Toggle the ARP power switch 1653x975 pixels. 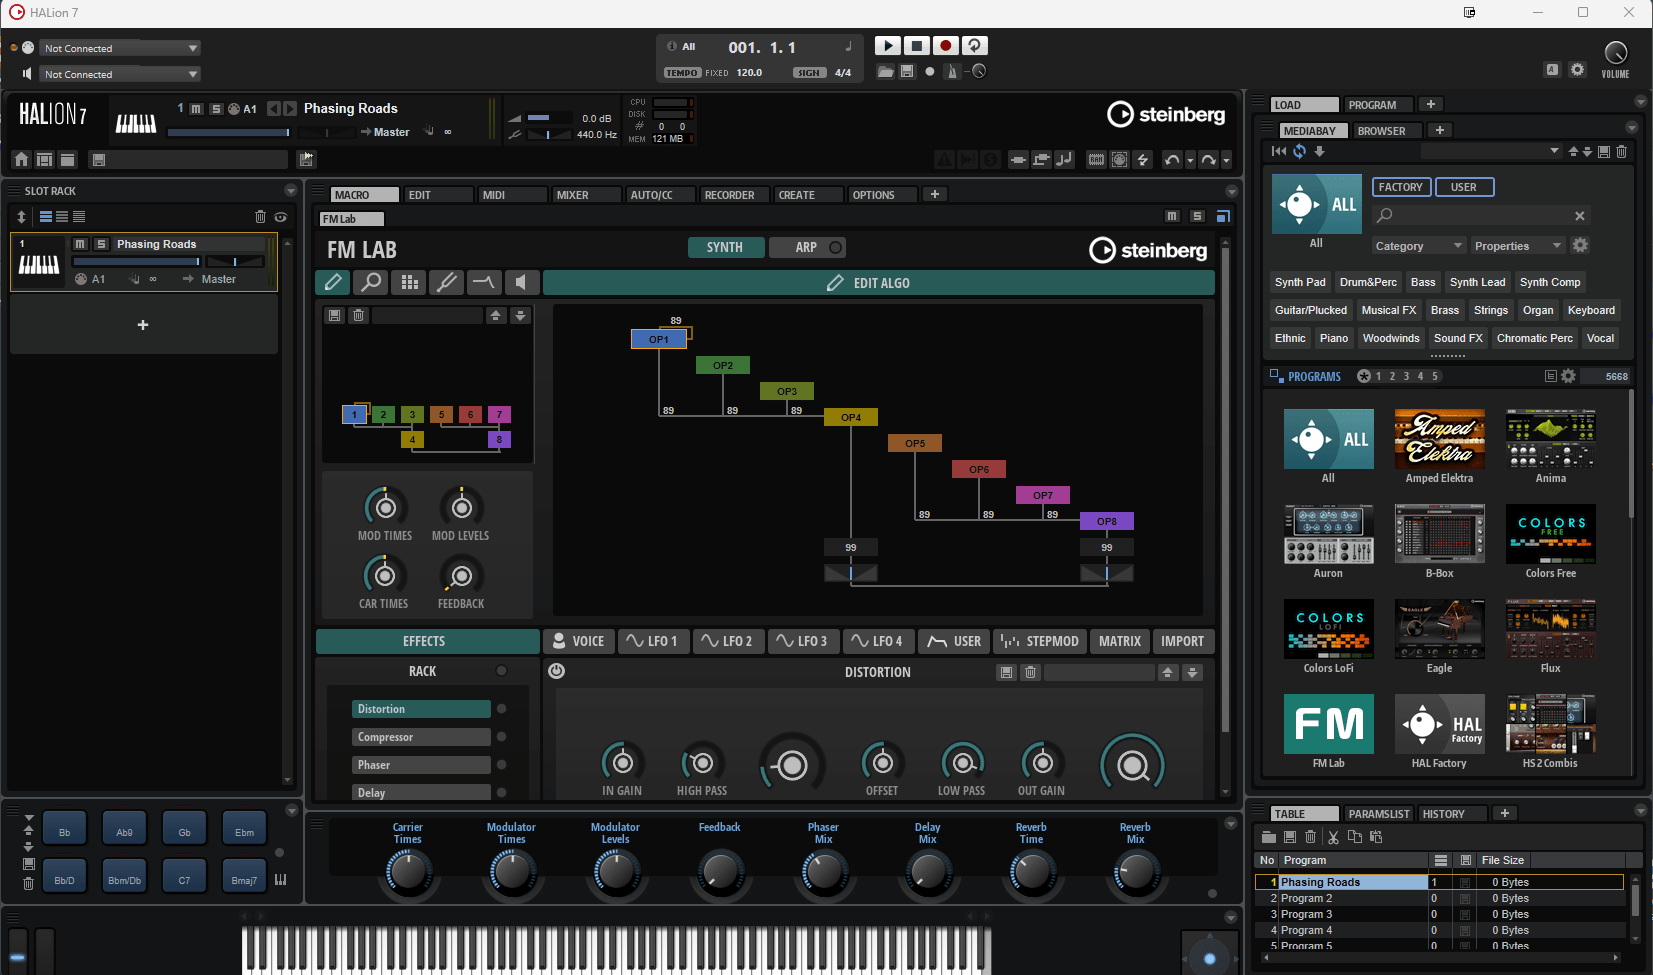tap(835, 247)
